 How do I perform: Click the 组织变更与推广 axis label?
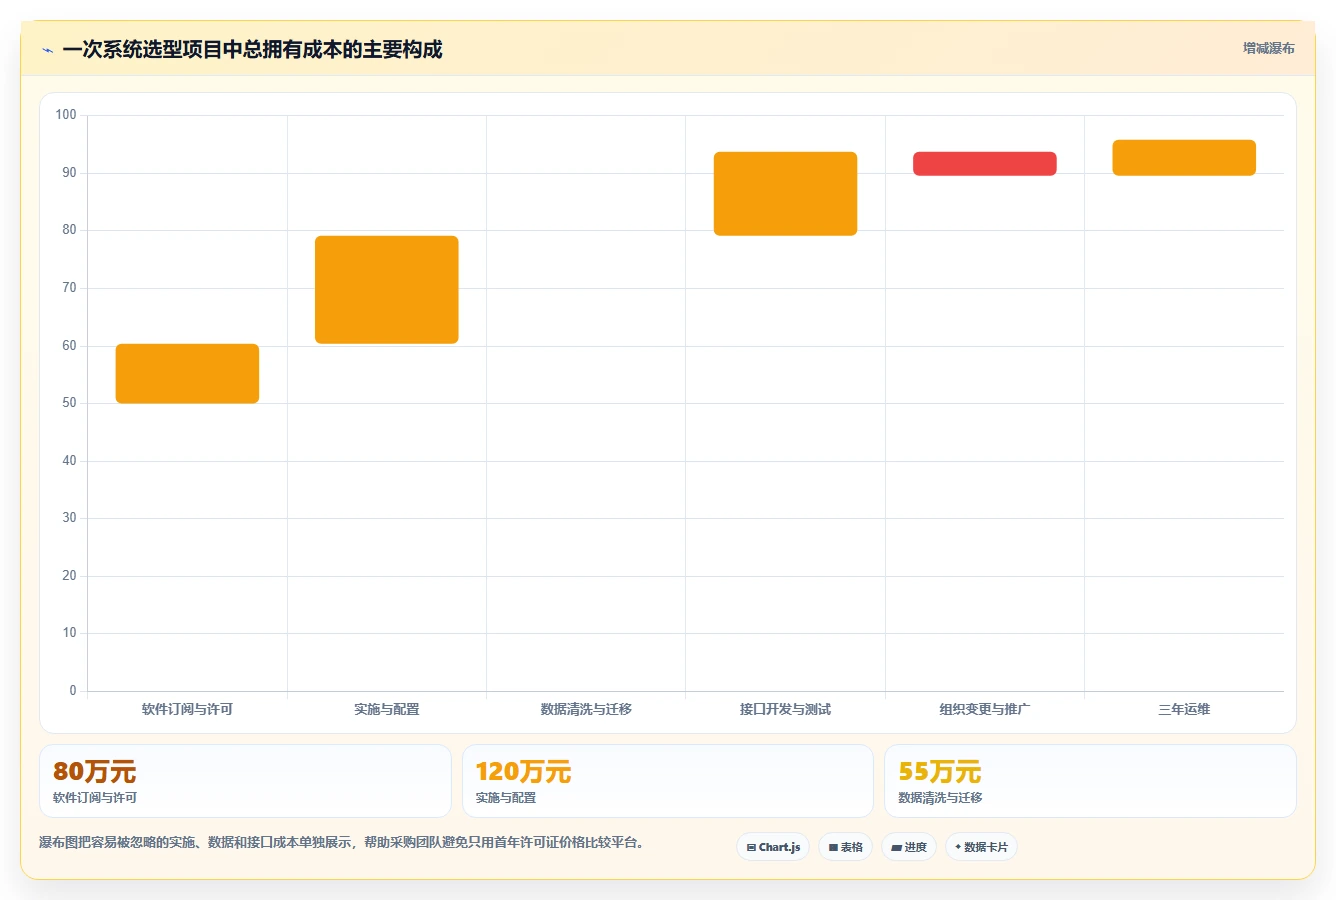pos(985,709)
